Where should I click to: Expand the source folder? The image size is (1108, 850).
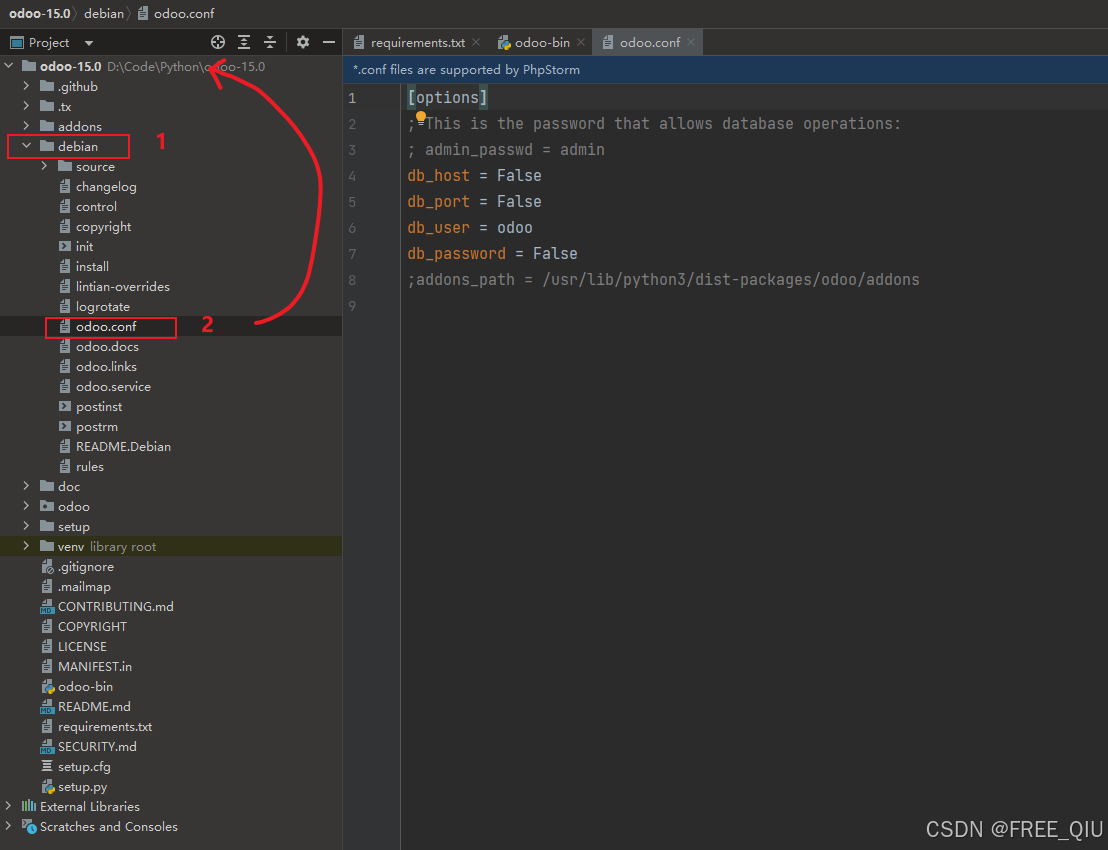click(x=44, y=166)
